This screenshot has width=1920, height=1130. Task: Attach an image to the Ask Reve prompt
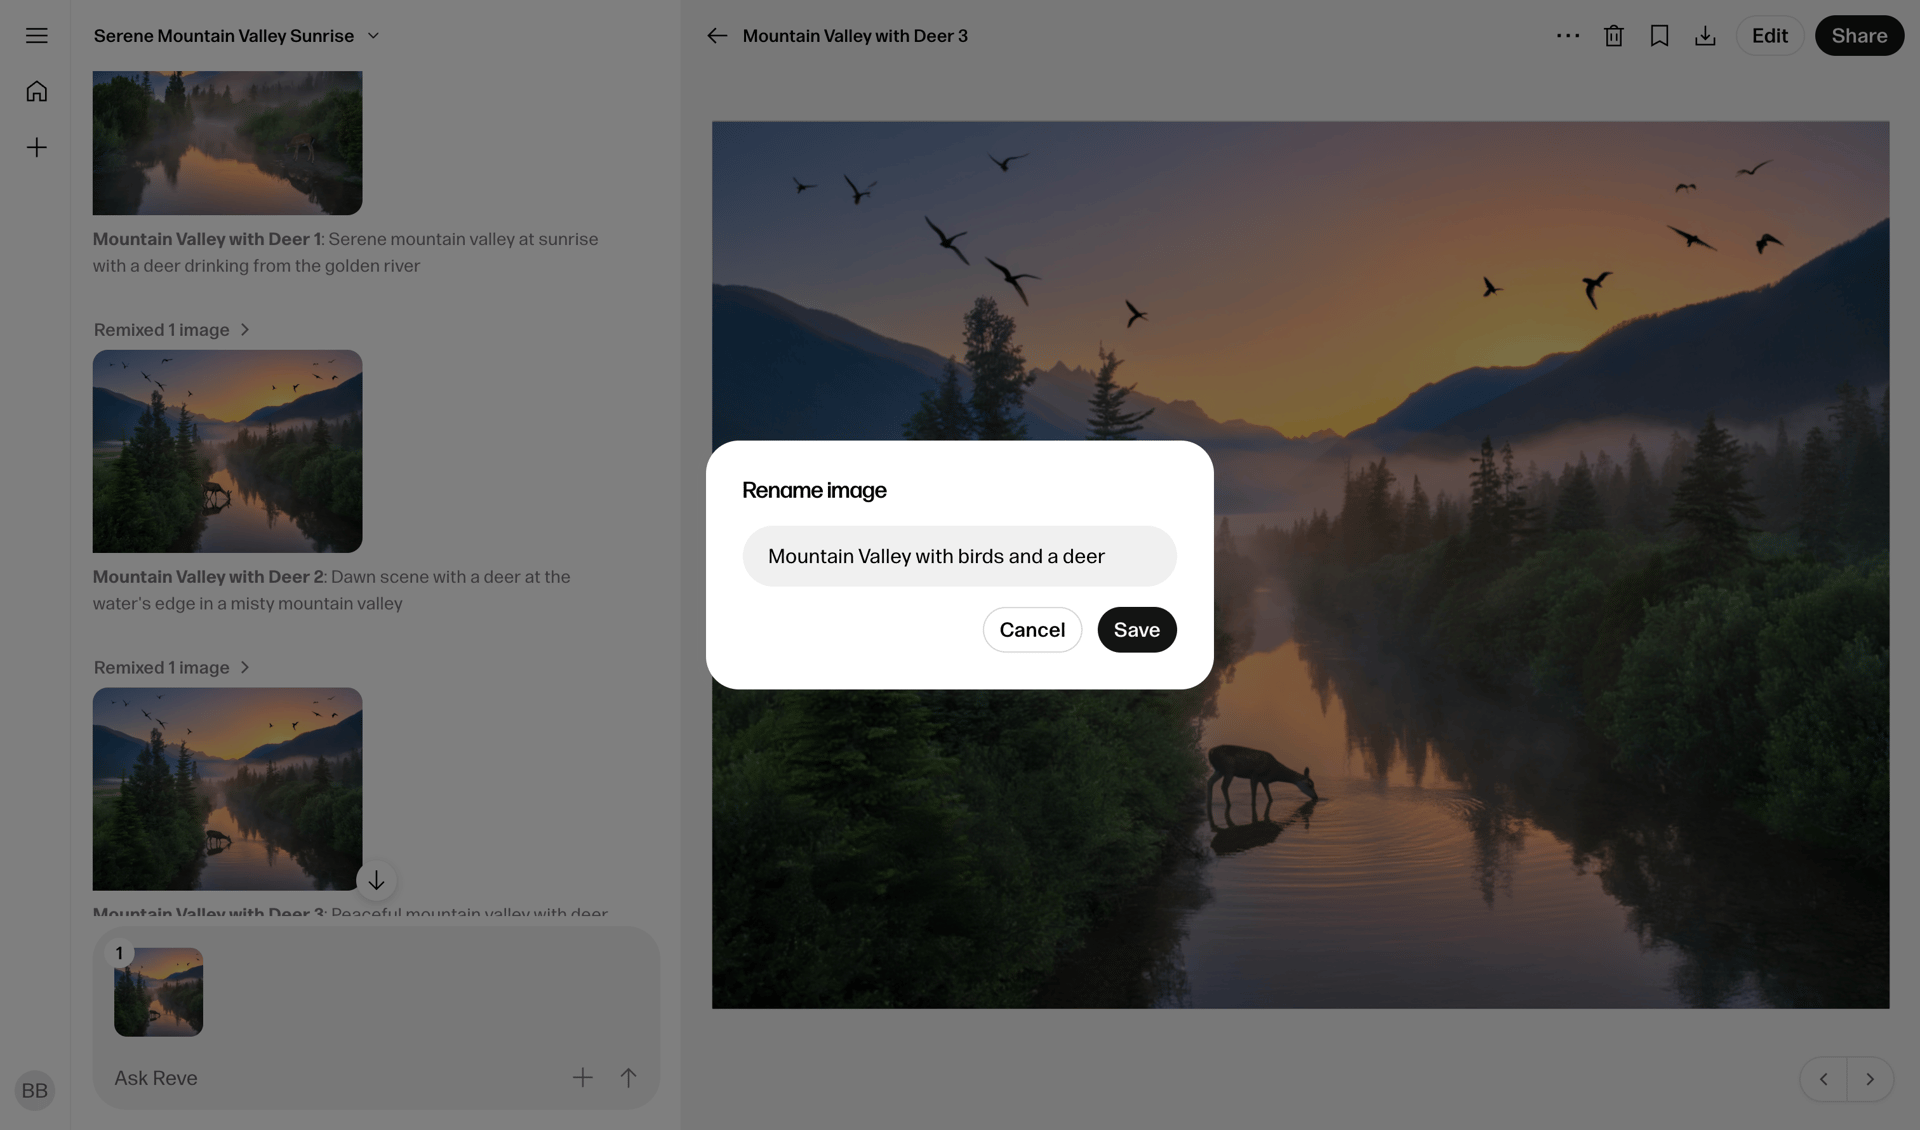[x=583, y=1077]
